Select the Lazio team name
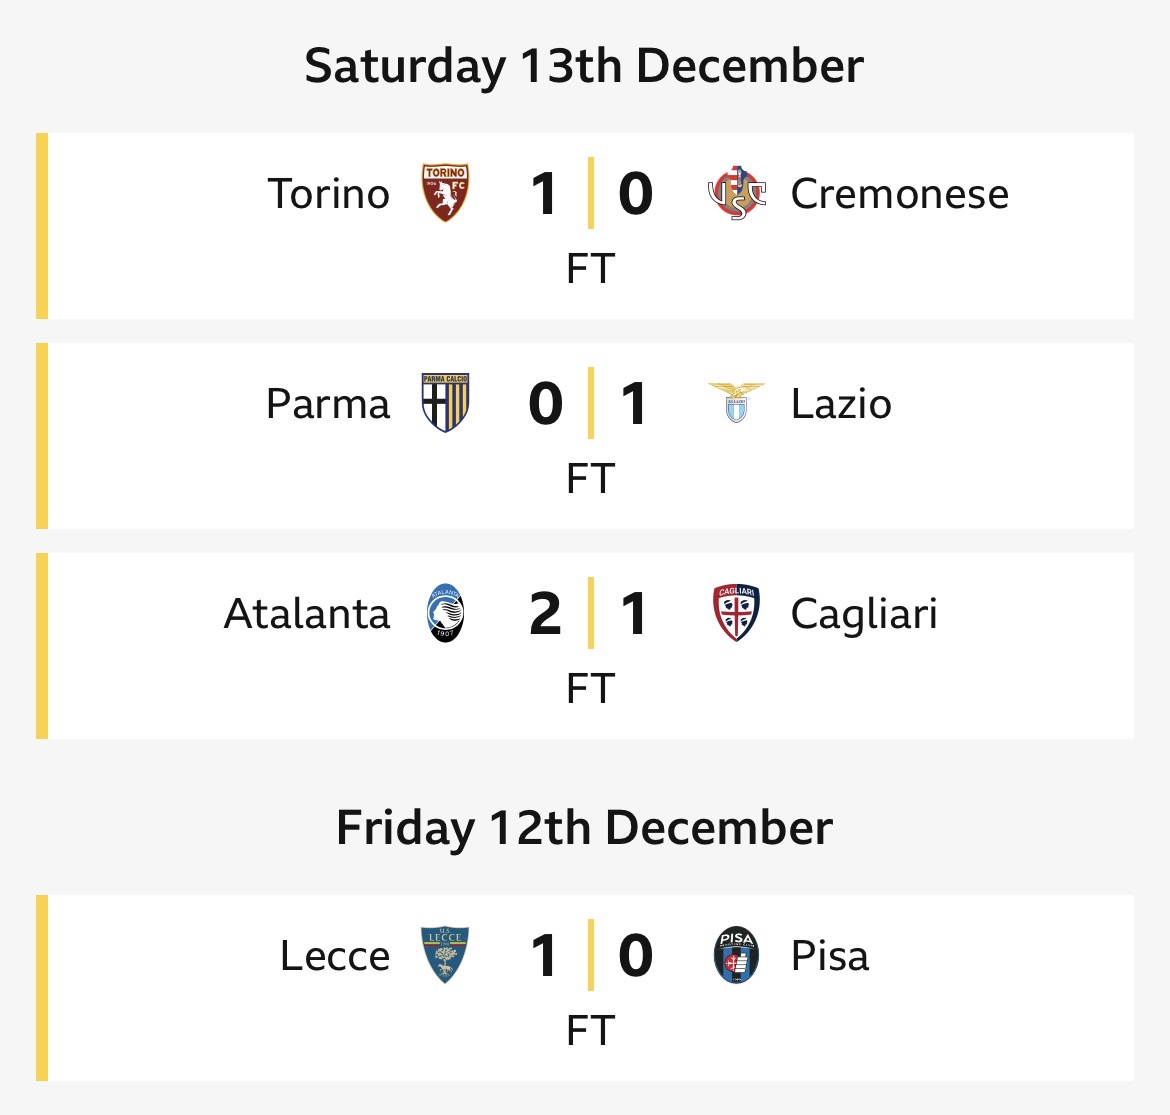 [841, 404]
